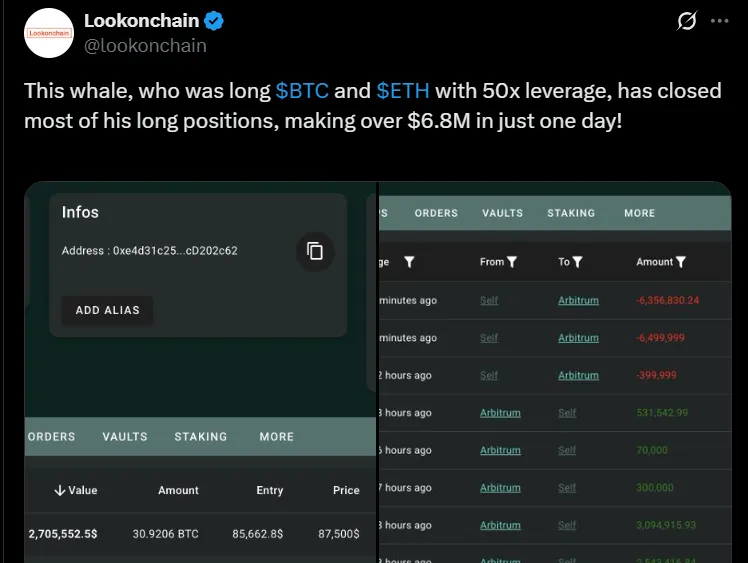Click the Self link in the 531,542.99 row

click(x=567, y=413)
